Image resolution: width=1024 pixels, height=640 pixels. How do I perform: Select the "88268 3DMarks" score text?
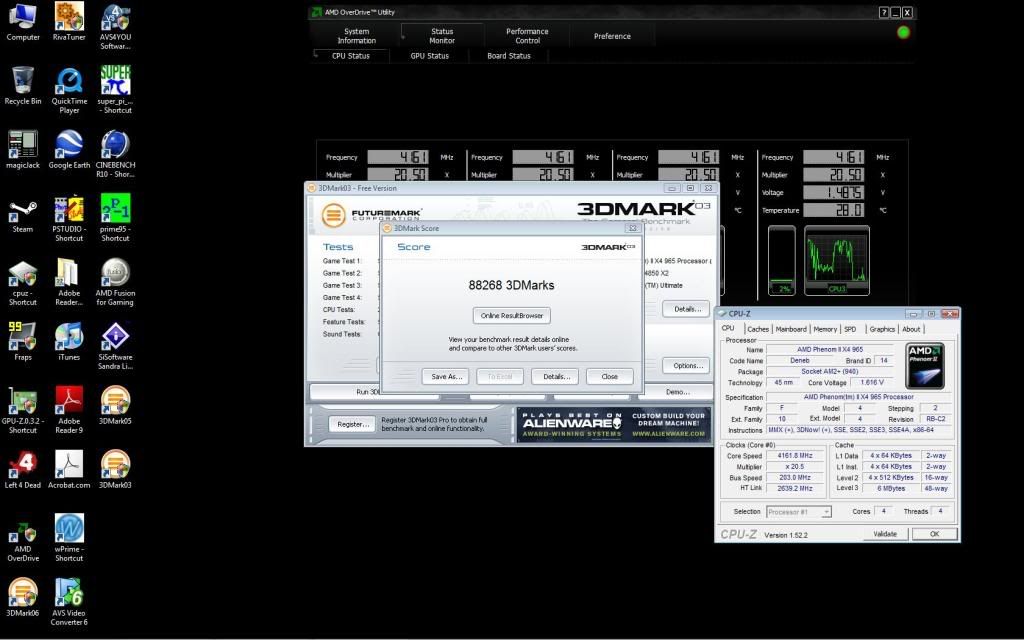511,285
